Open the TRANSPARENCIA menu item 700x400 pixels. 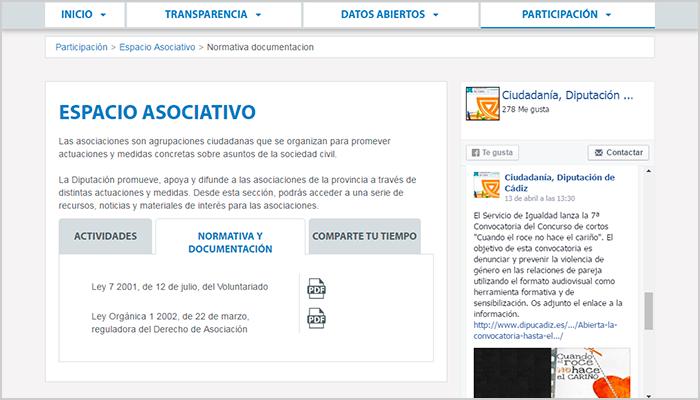pos(214,14)
